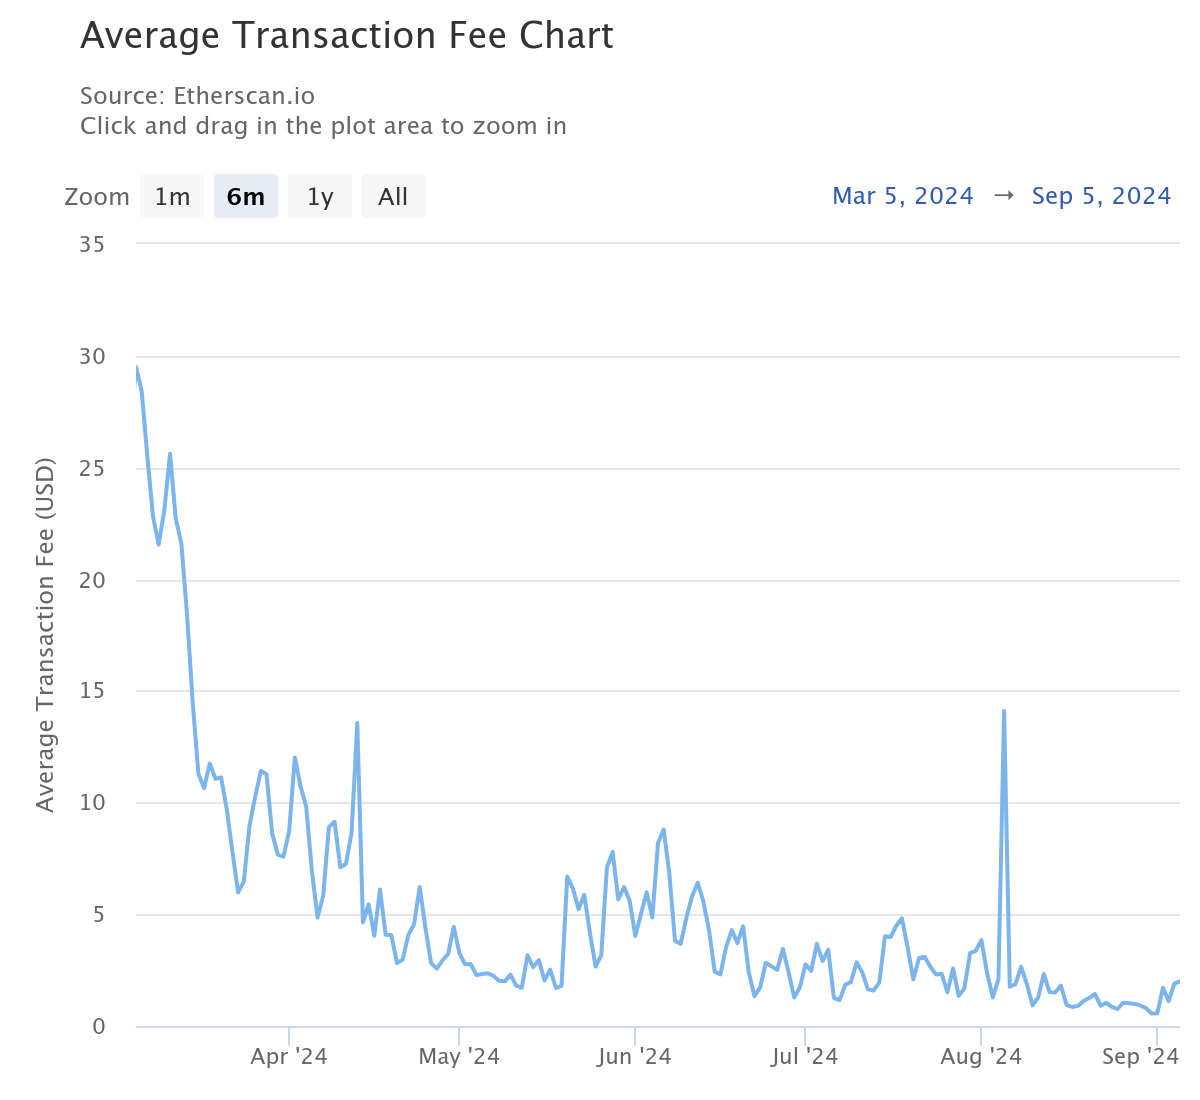Image resolution: width=1200 pixels, height=1100 pixels.
Task: Click the late March peak on the line
Action: pyautogui.click(x=357, y=722)
